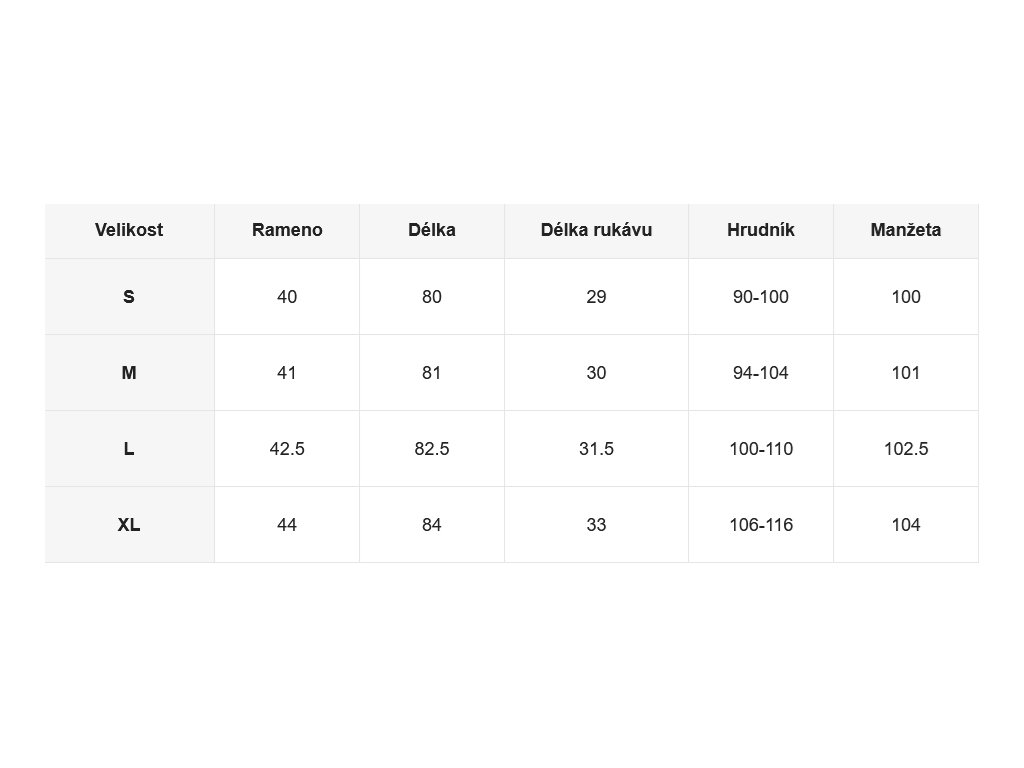Click the 90-100 chest value cell
This screenshot has width=1024, height=768.
pyautogui.click(x=761, y=296)
